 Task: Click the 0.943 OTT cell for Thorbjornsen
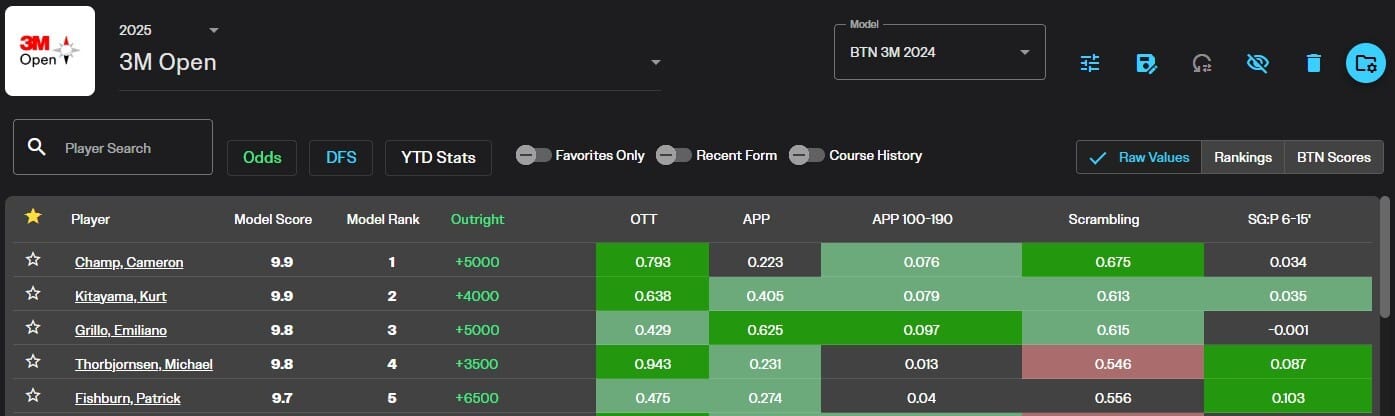[x=652, y=362]
